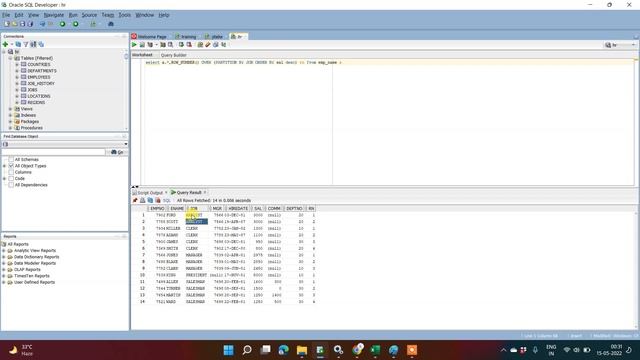
Task: Open the Navigate menu
Action: pyautogui.click(x=53, y=15)
